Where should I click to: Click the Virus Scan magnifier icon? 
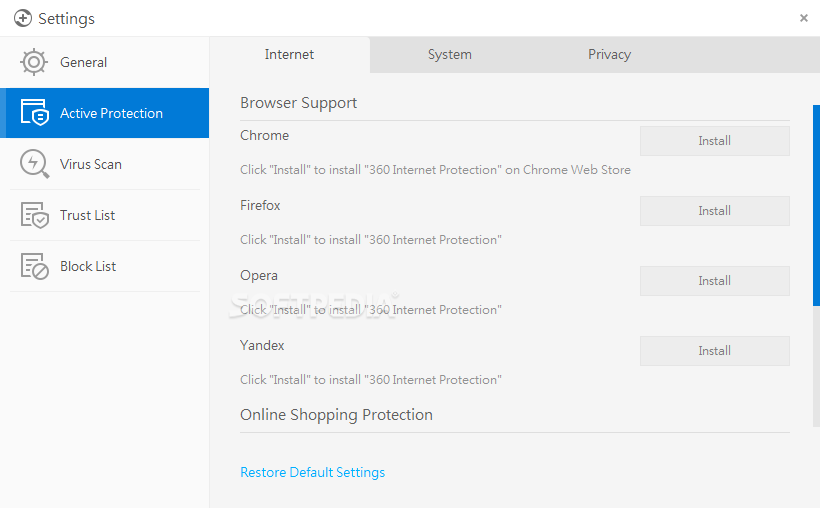[34, 164]
